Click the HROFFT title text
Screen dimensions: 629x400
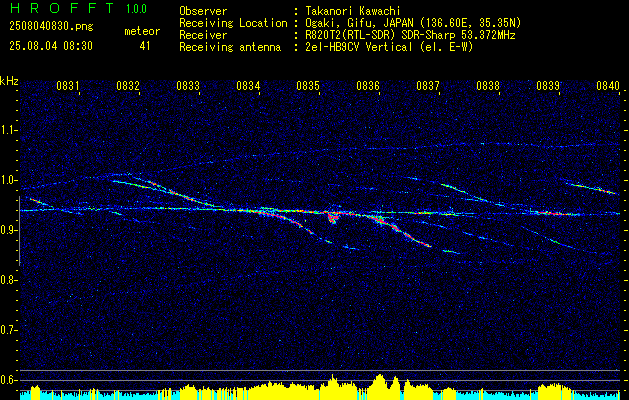coord(62,8)
